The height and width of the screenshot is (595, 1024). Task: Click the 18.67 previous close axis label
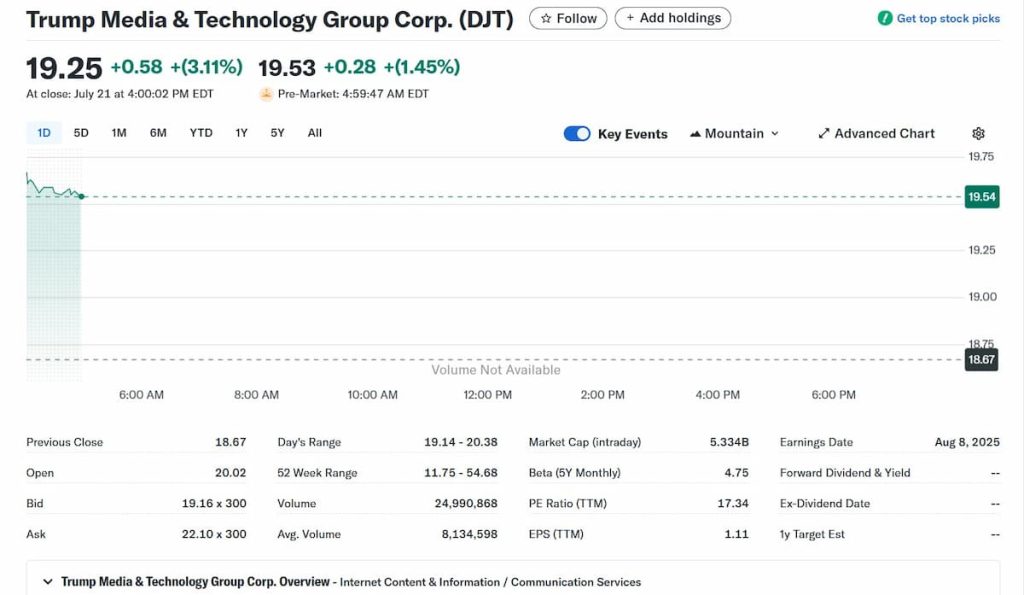tap(981, 359)
